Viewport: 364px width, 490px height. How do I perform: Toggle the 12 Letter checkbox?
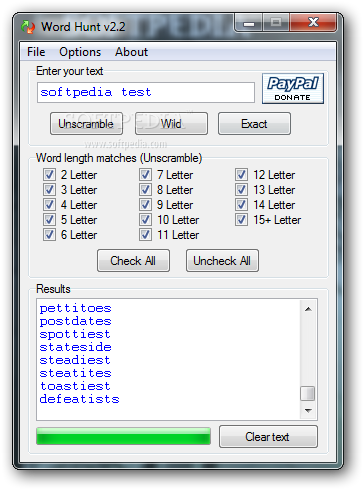point(241,175)
